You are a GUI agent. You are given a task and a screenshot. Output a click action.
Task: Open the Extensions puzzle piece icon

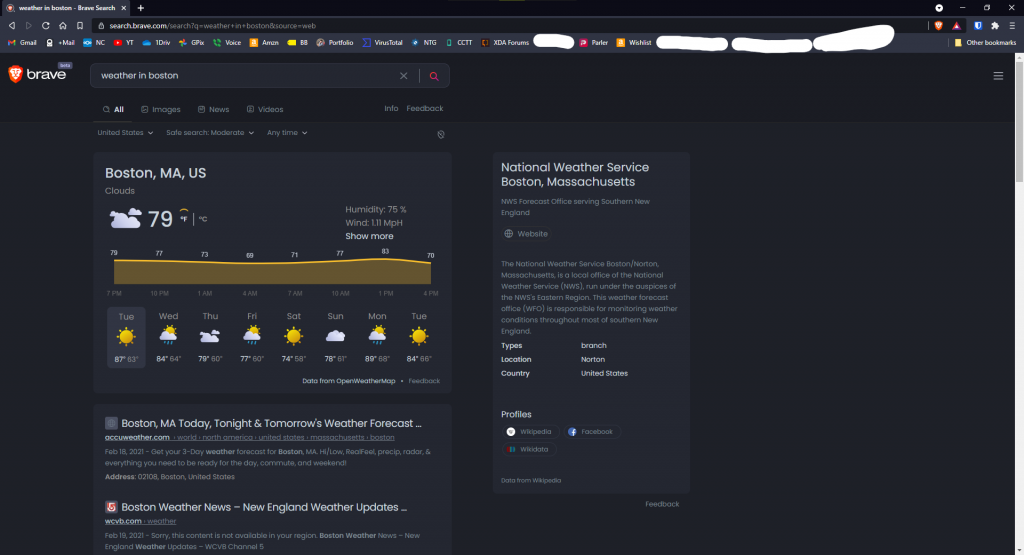[x=995, y=25]
